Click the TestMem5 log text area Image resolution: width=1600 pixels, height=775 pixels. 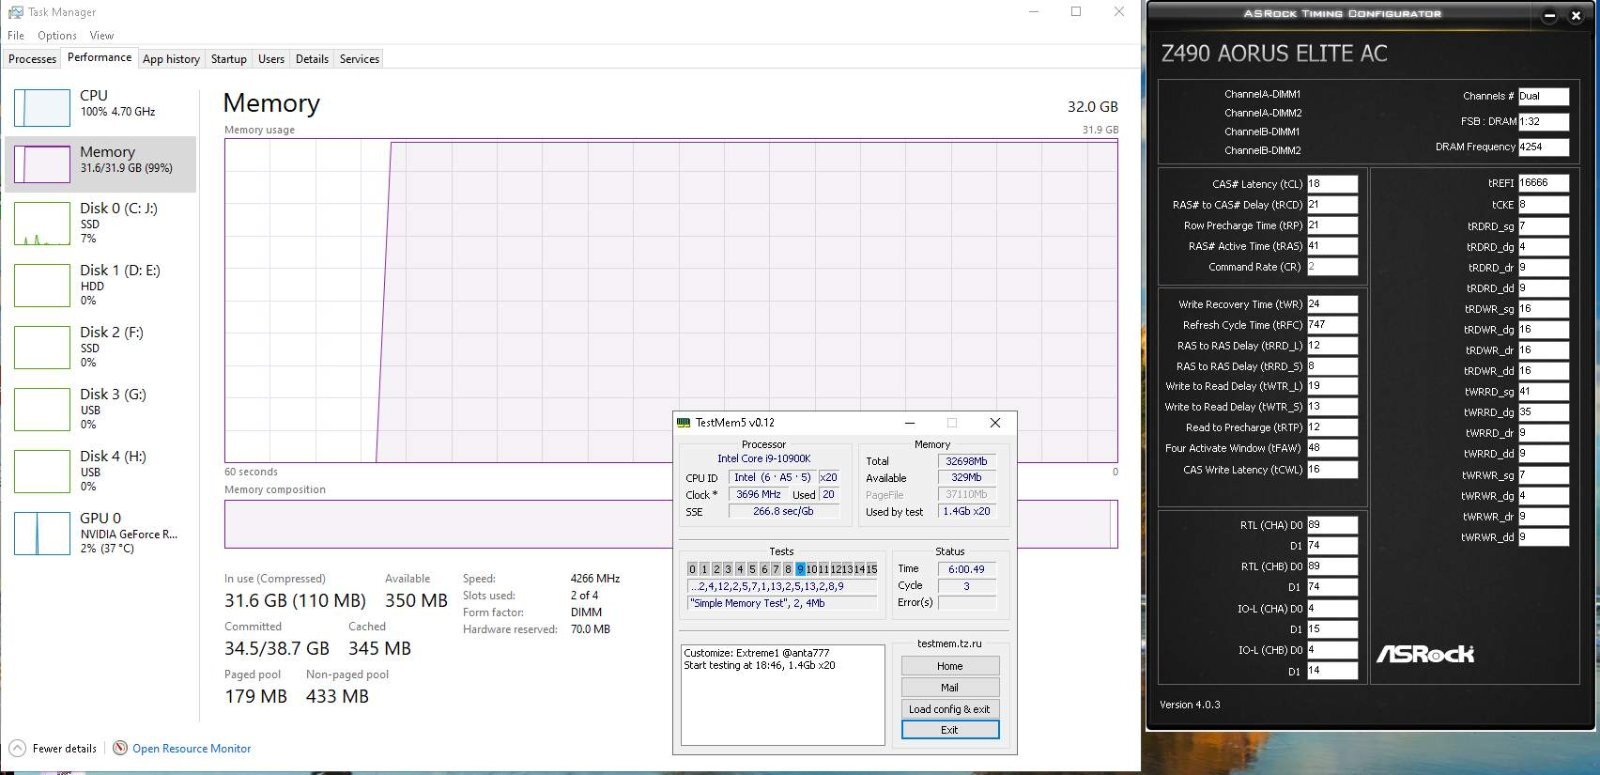click(x=783, y=695)
